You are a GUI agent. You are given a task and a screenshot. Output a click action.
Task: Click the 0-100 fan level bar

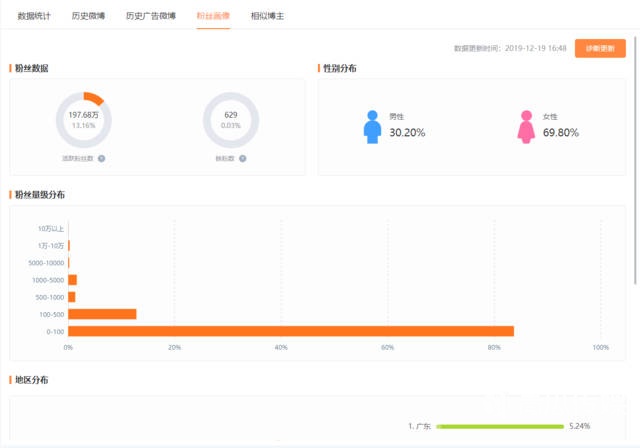point(290,331)
